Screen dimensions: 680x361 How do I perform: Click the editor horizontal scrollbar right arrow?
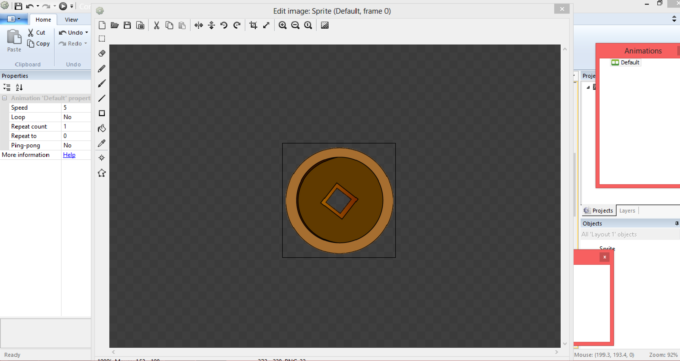(x=556, y=352)
